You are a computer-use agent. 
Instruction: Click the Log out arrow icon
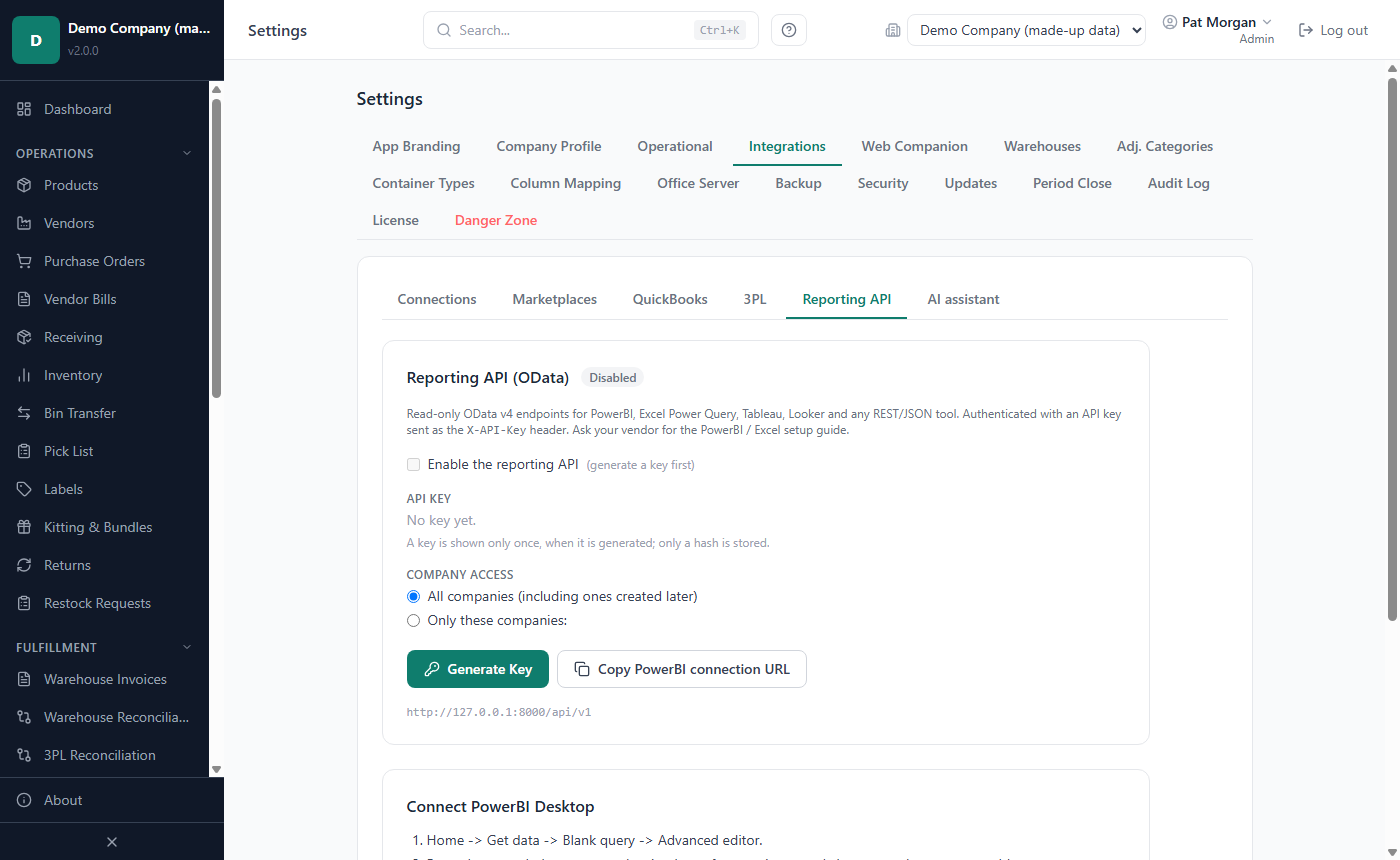coord(1306,30)
